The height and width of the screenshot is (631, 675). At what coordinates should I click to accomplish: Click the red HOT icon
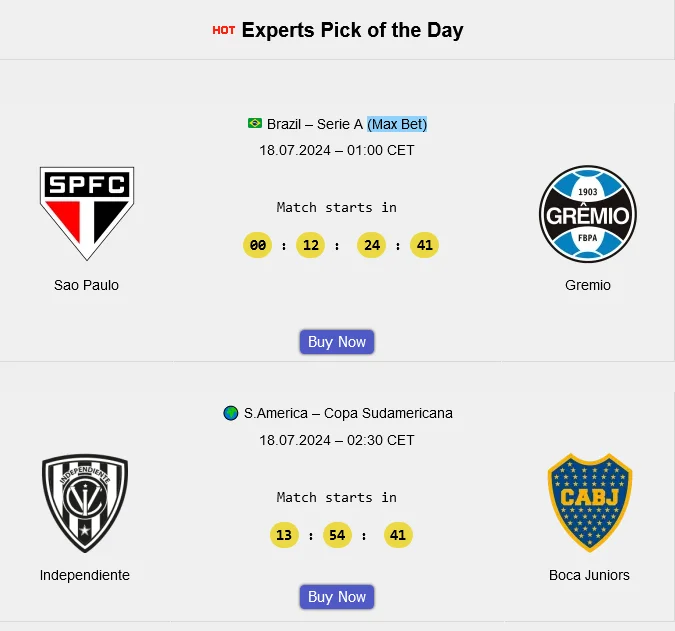tap(224, 30)
